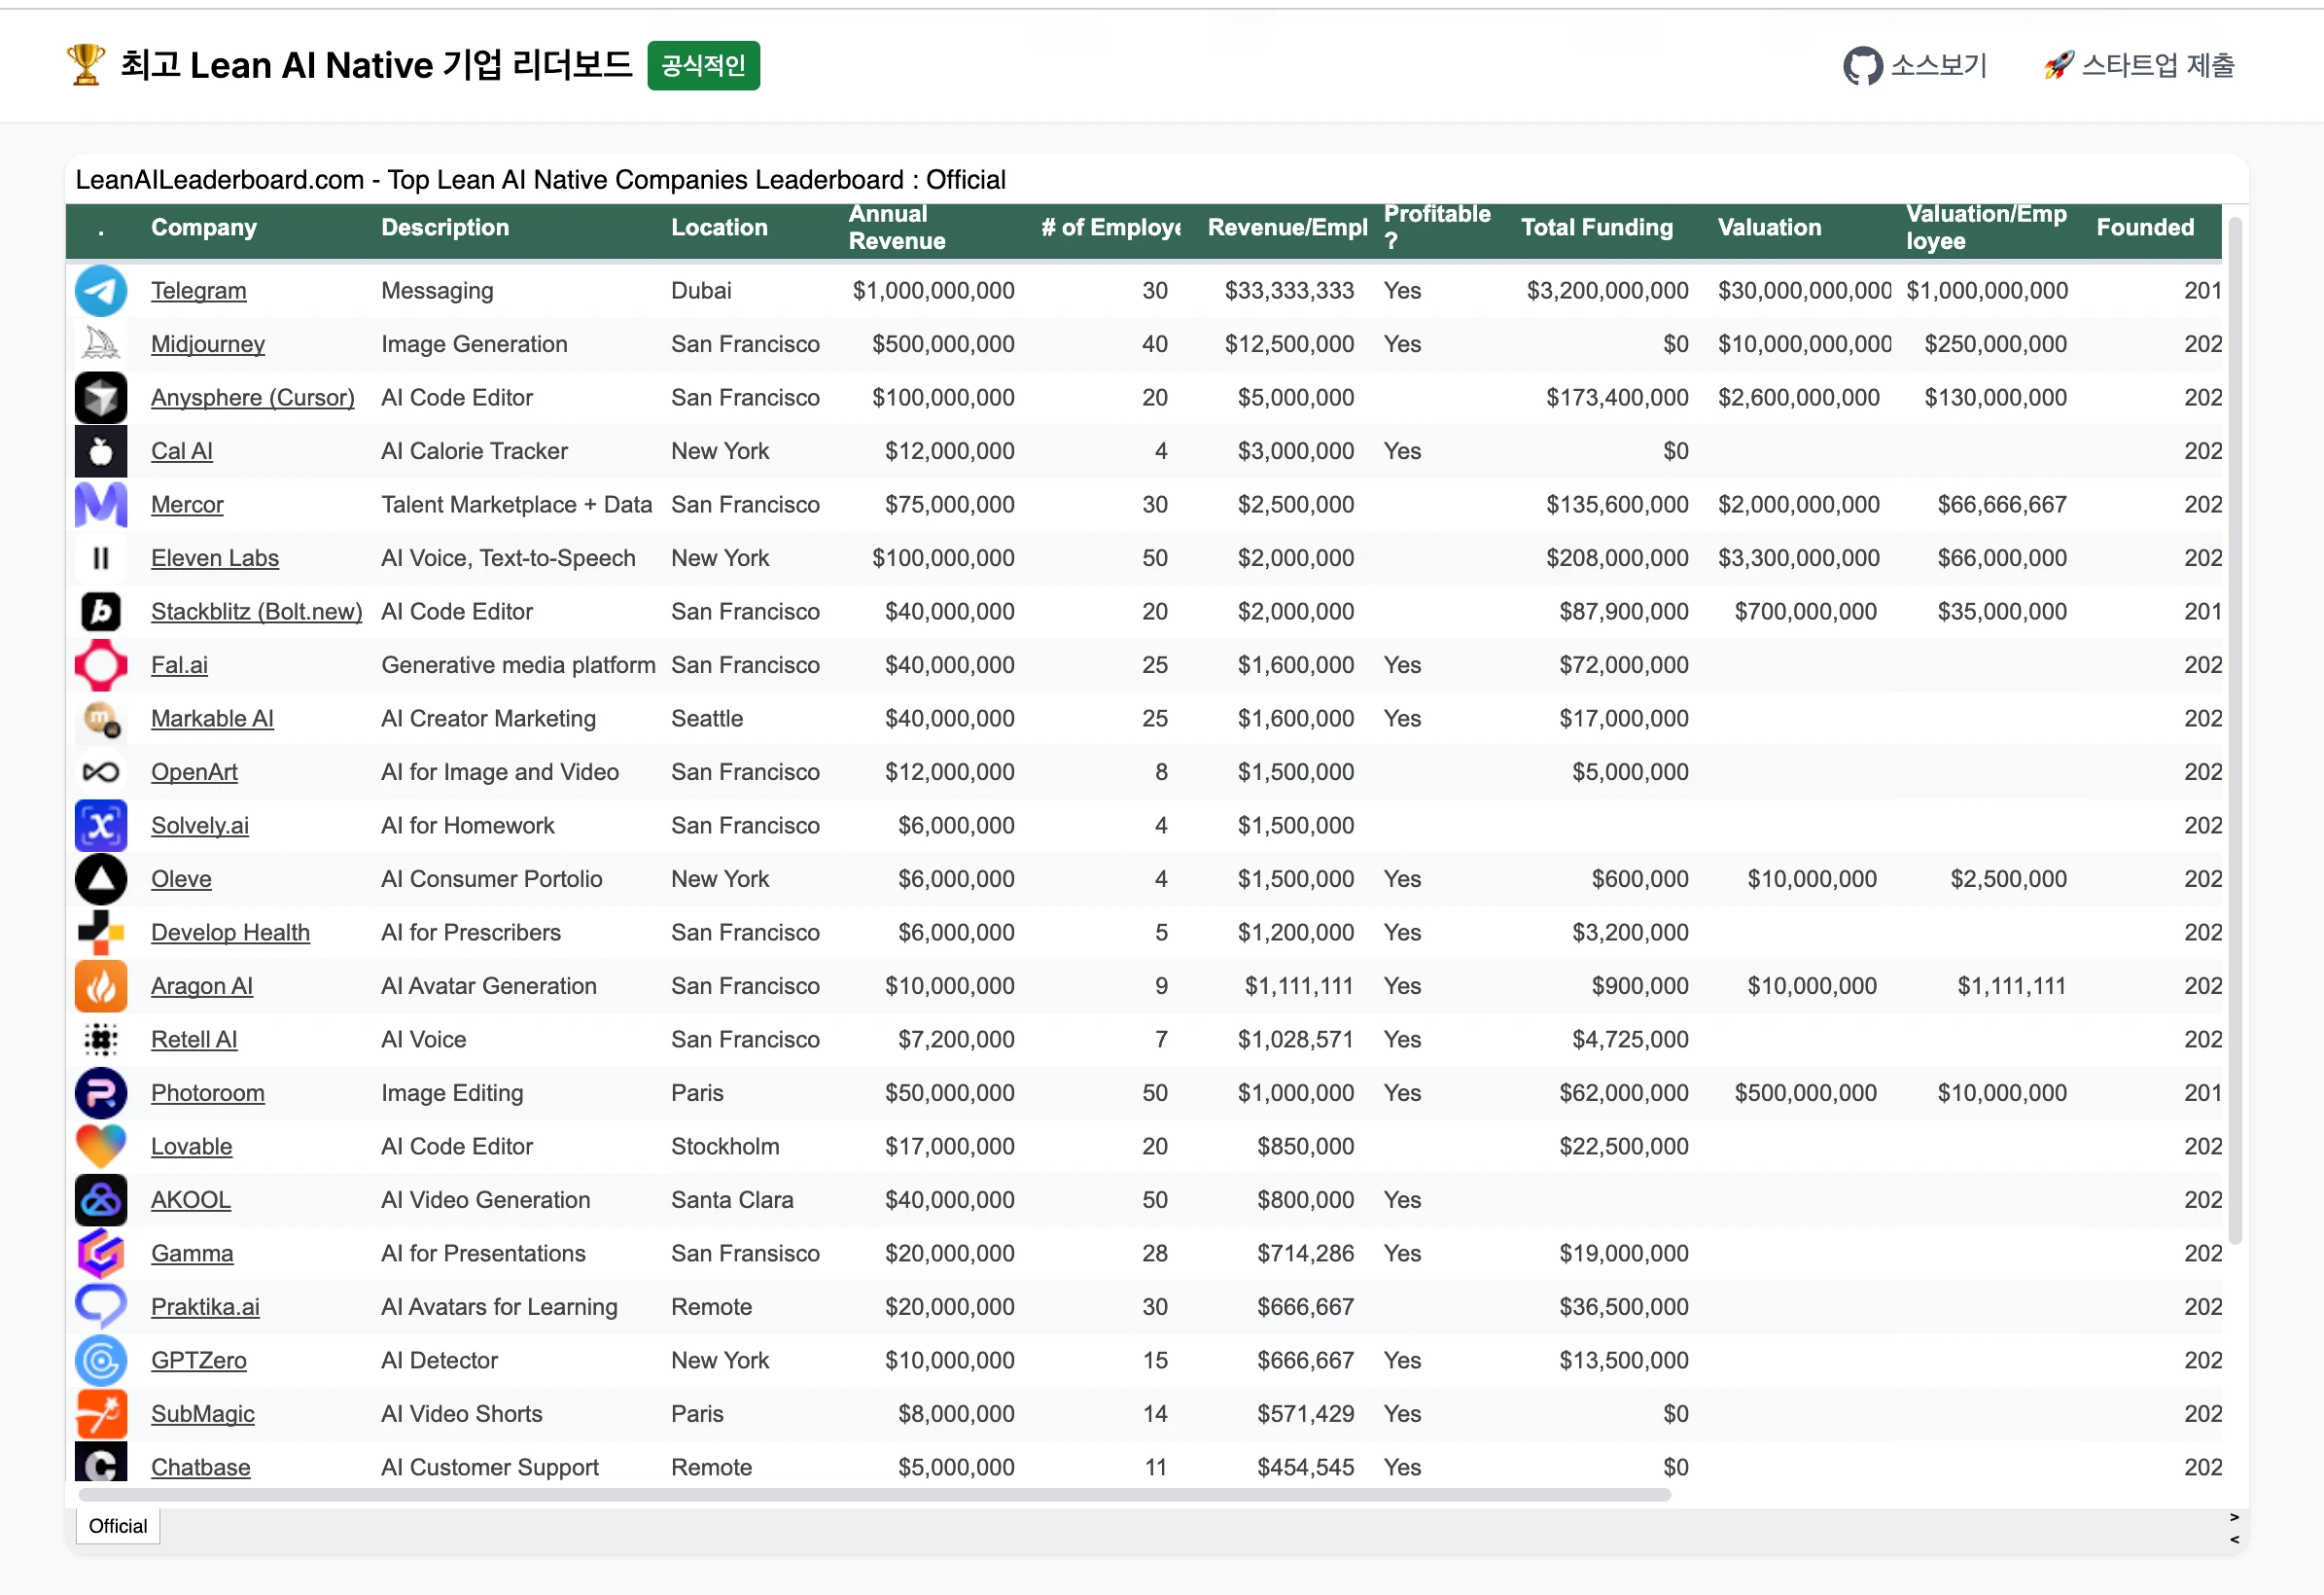The width and height of the screenshot is (2324, 1595).
Task: Click the Talent Marketplace + Data description
Action: pos(516,505)
